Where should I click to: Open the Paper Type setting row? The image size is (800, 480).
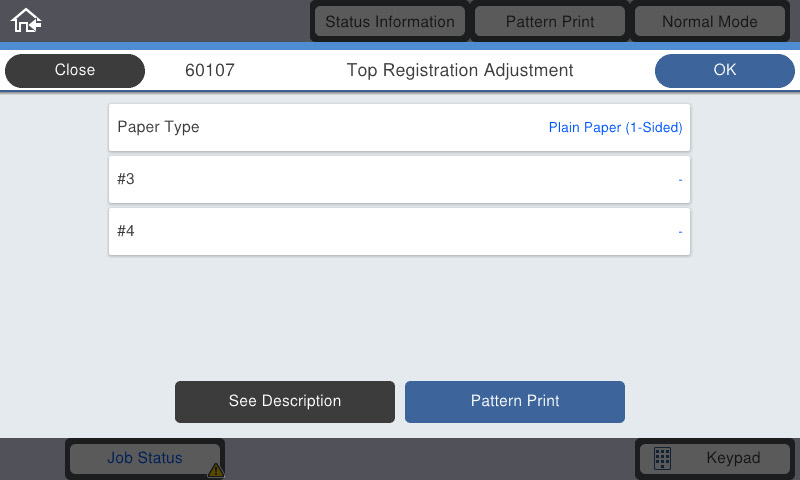point(399,128)
